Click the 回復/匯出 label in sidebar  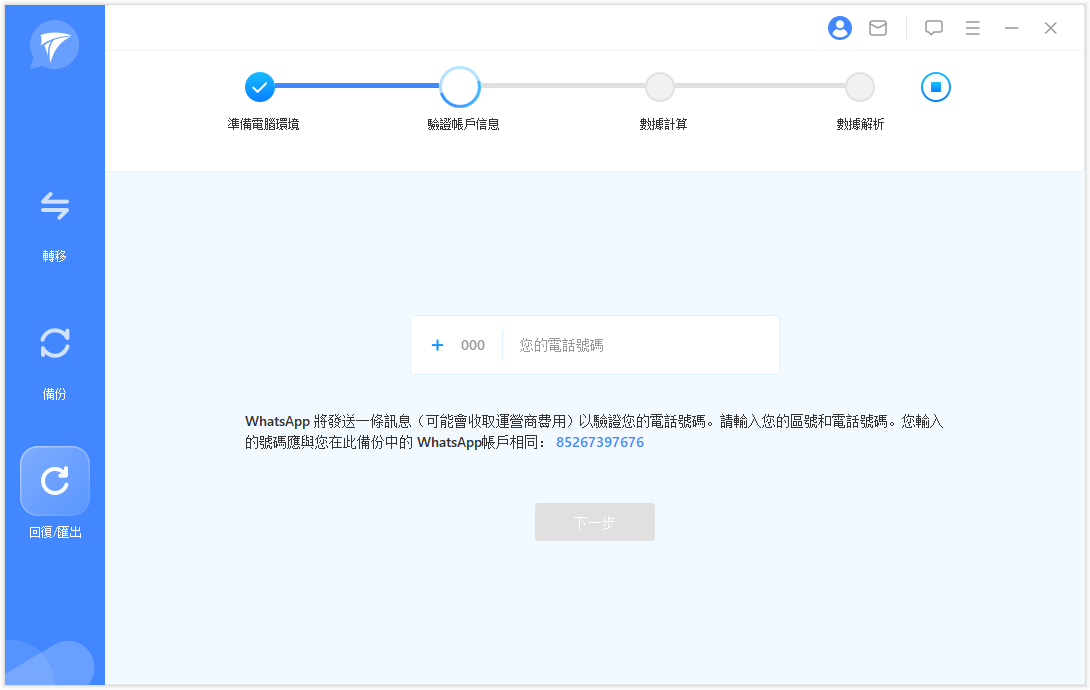coord(55,532)
